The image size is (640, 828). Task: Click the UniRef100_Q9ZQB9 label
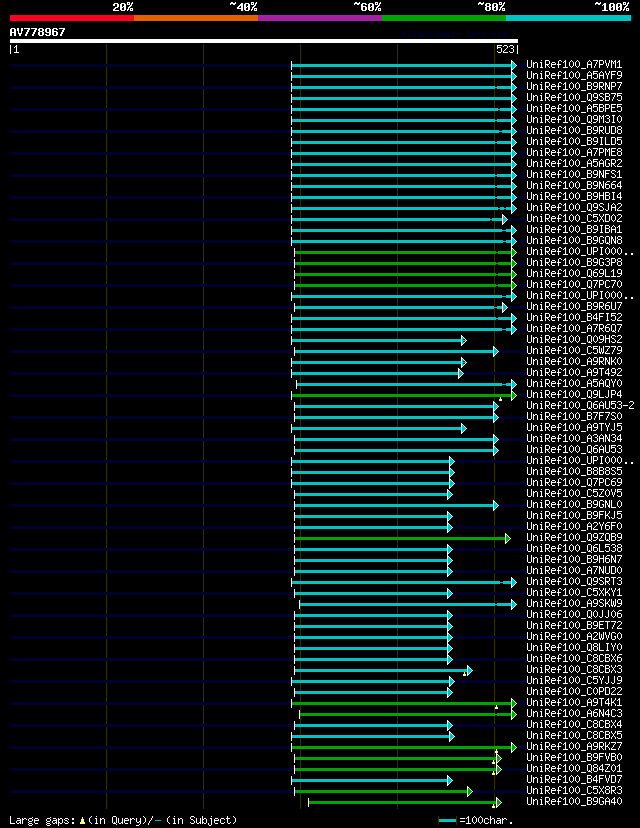click(574, 537)
